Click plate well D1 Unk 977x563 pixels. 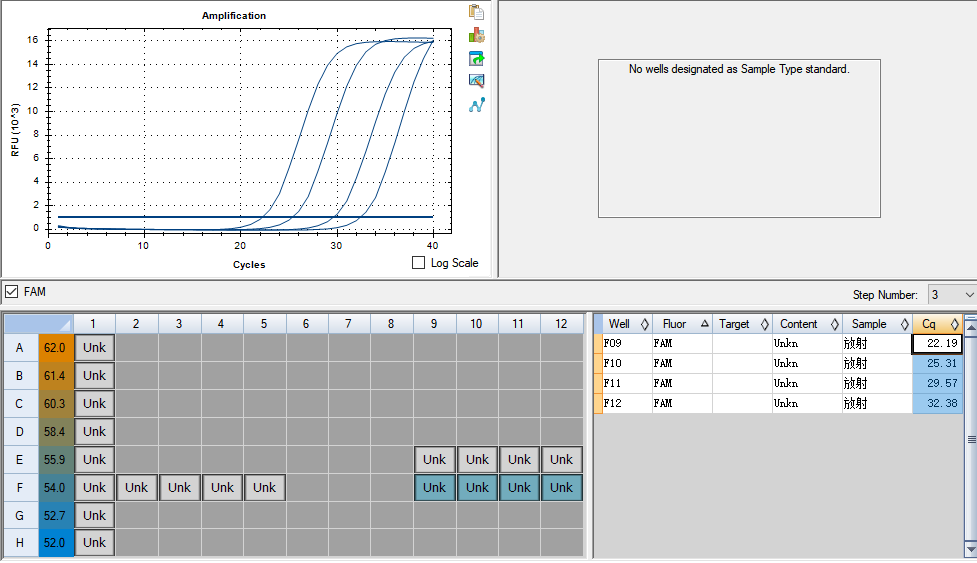point(94,432)
